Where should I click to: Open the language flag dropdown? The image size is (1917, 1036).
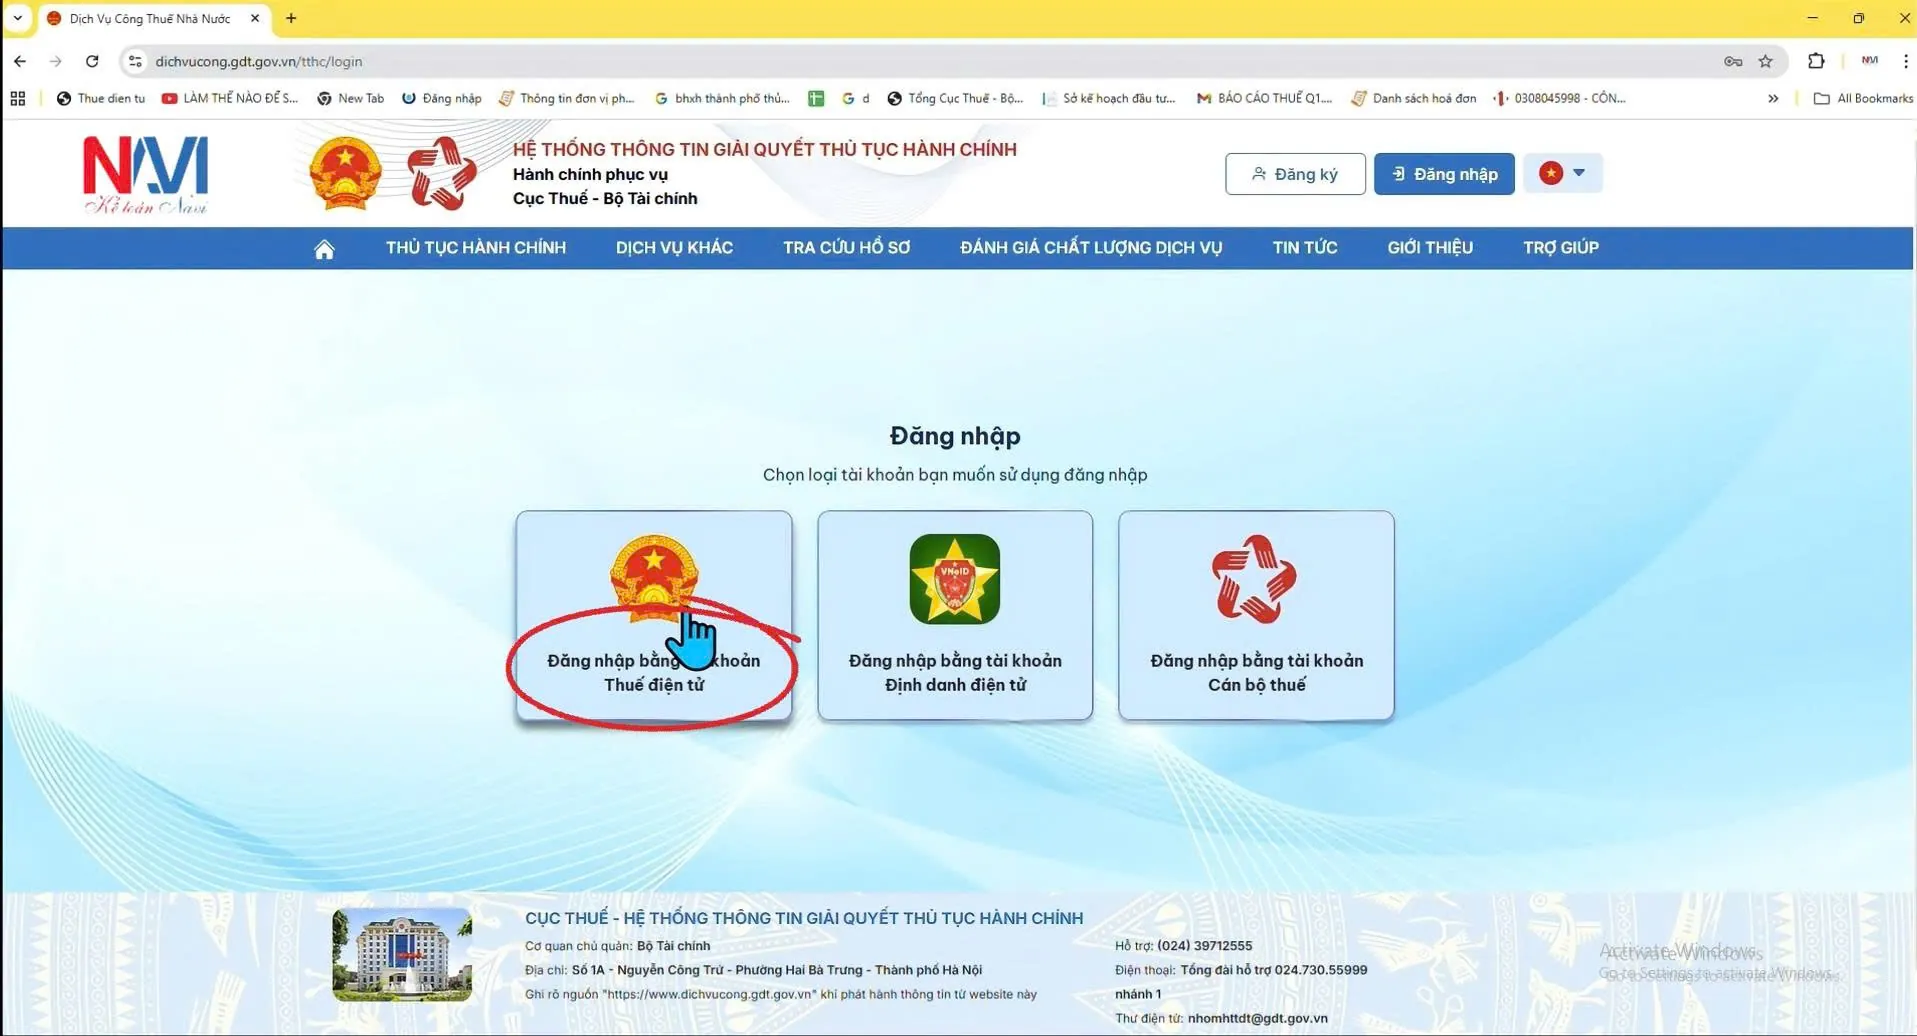tap(1562, 173)
